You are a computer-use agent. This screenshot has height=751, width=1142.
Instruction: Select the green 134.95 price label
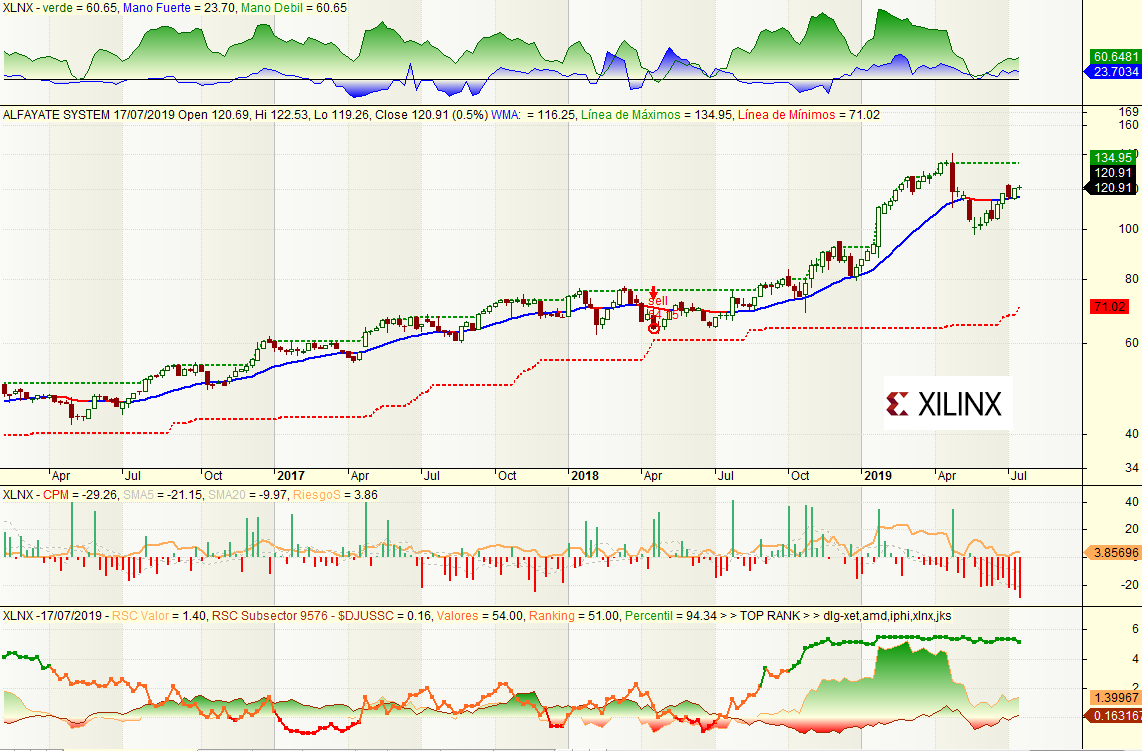(1112, 157)
